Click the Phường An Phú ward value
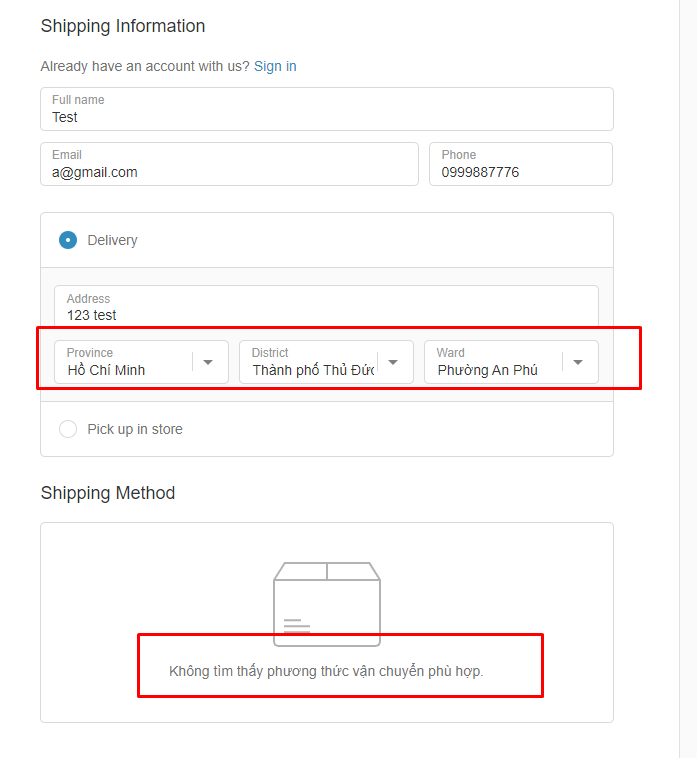The height and width of the screenshot is (758, 697). tap(487, 370)
